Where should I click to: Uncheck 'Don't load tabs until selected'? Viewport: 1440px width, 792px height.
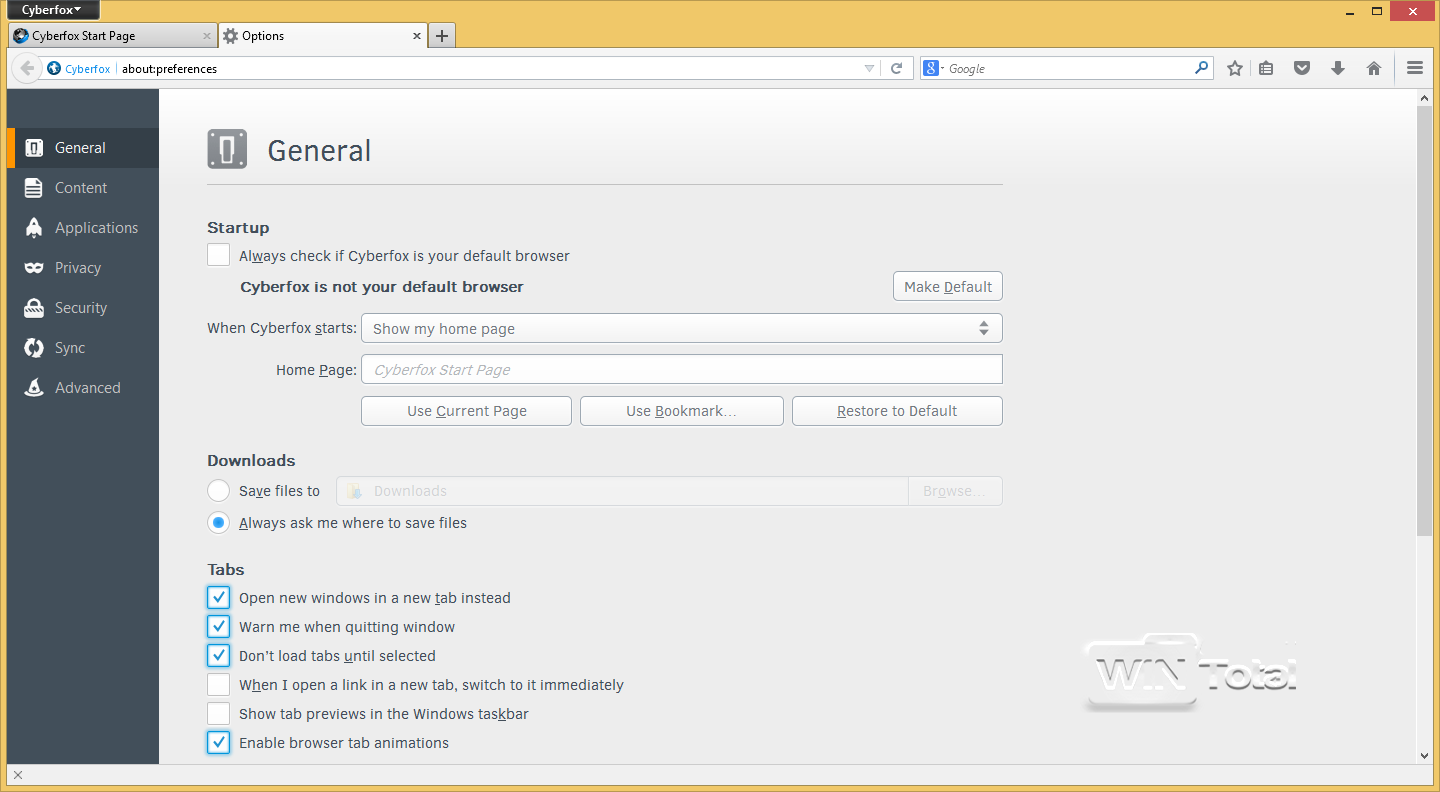(x=218, y=656)
